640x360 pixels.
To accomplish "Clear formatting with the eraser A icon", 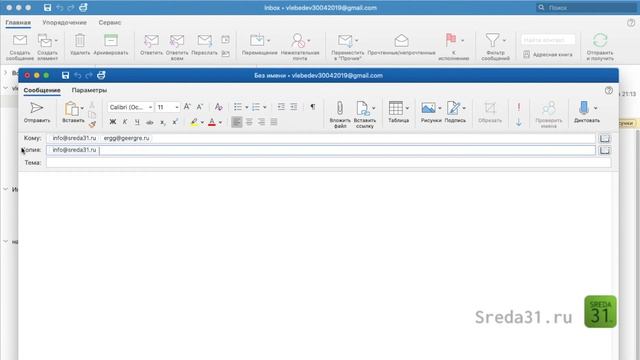I will (x=218, y=107).
